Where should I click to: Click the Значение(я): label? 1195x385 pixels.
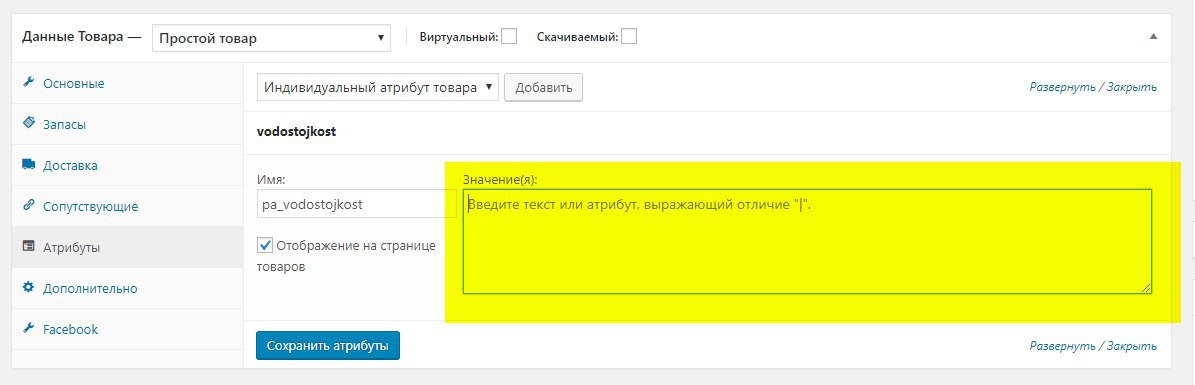500,180
